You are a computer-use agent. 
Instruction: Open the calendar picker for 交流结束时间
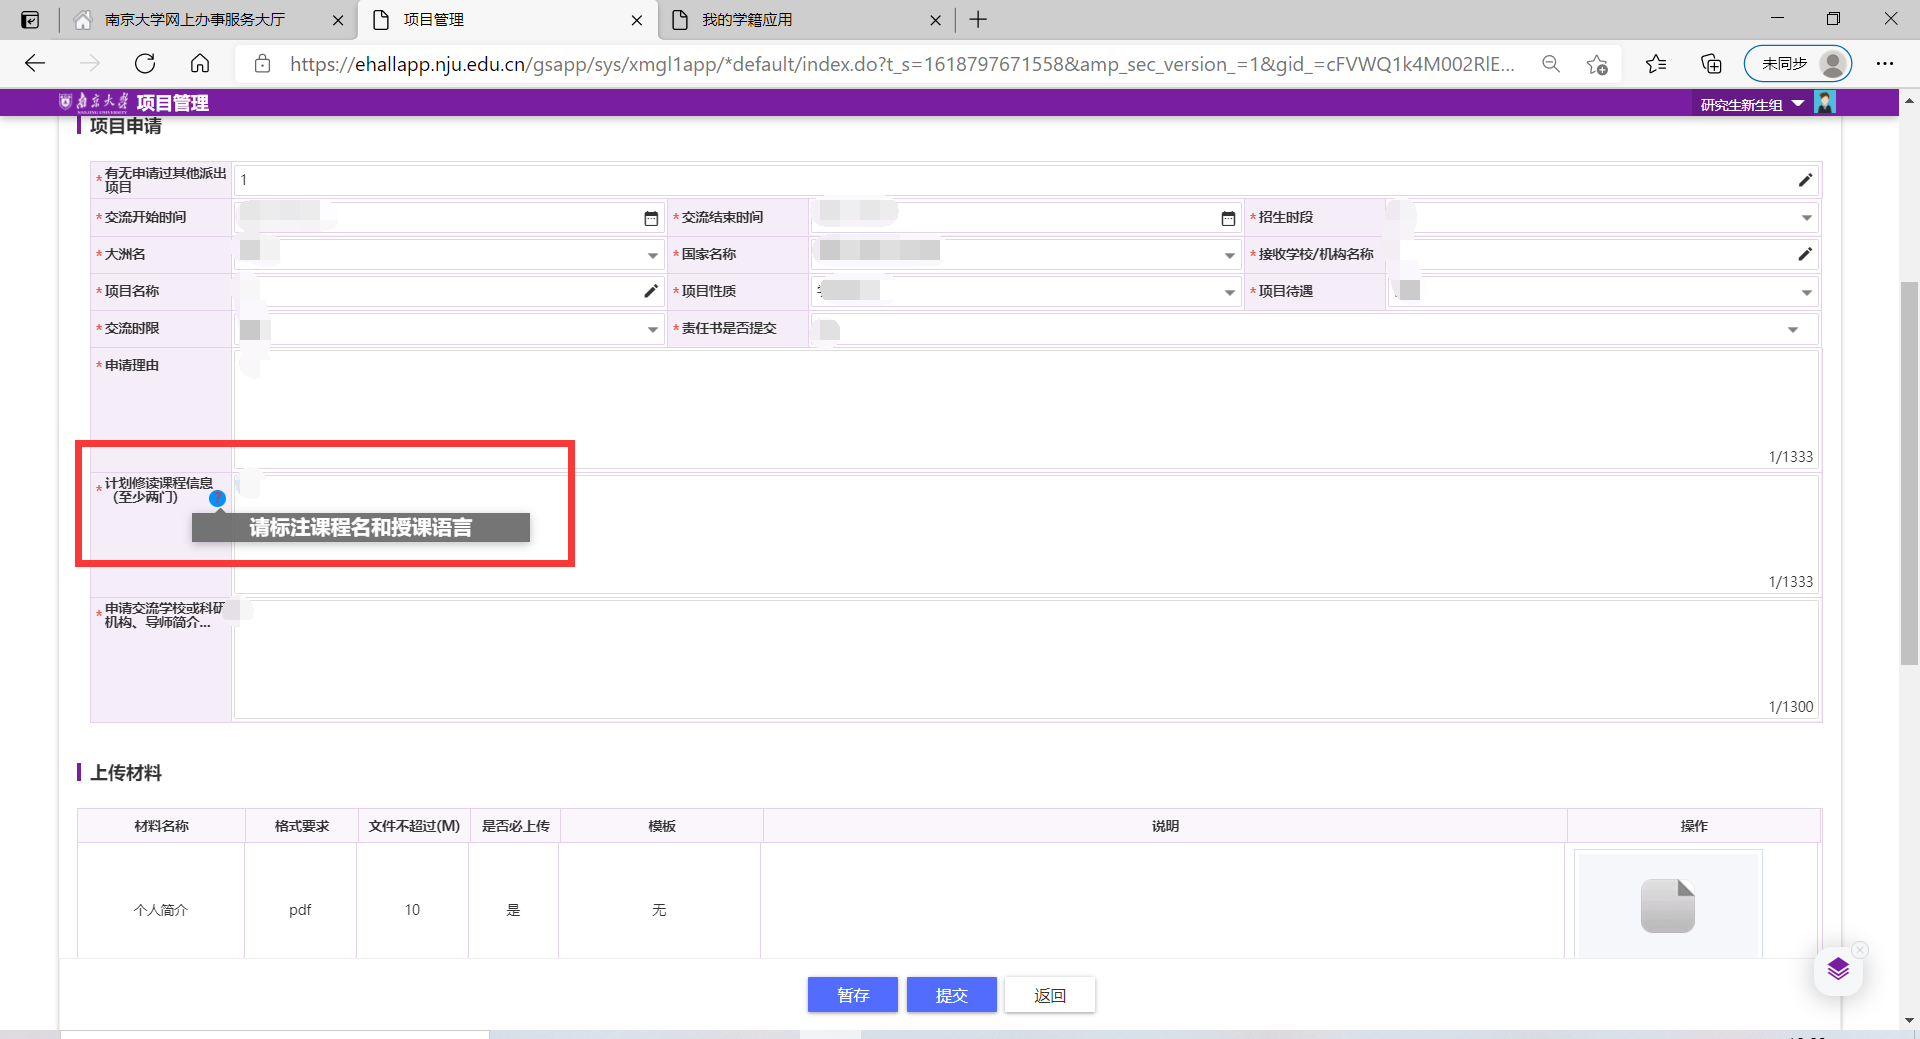1228,218
